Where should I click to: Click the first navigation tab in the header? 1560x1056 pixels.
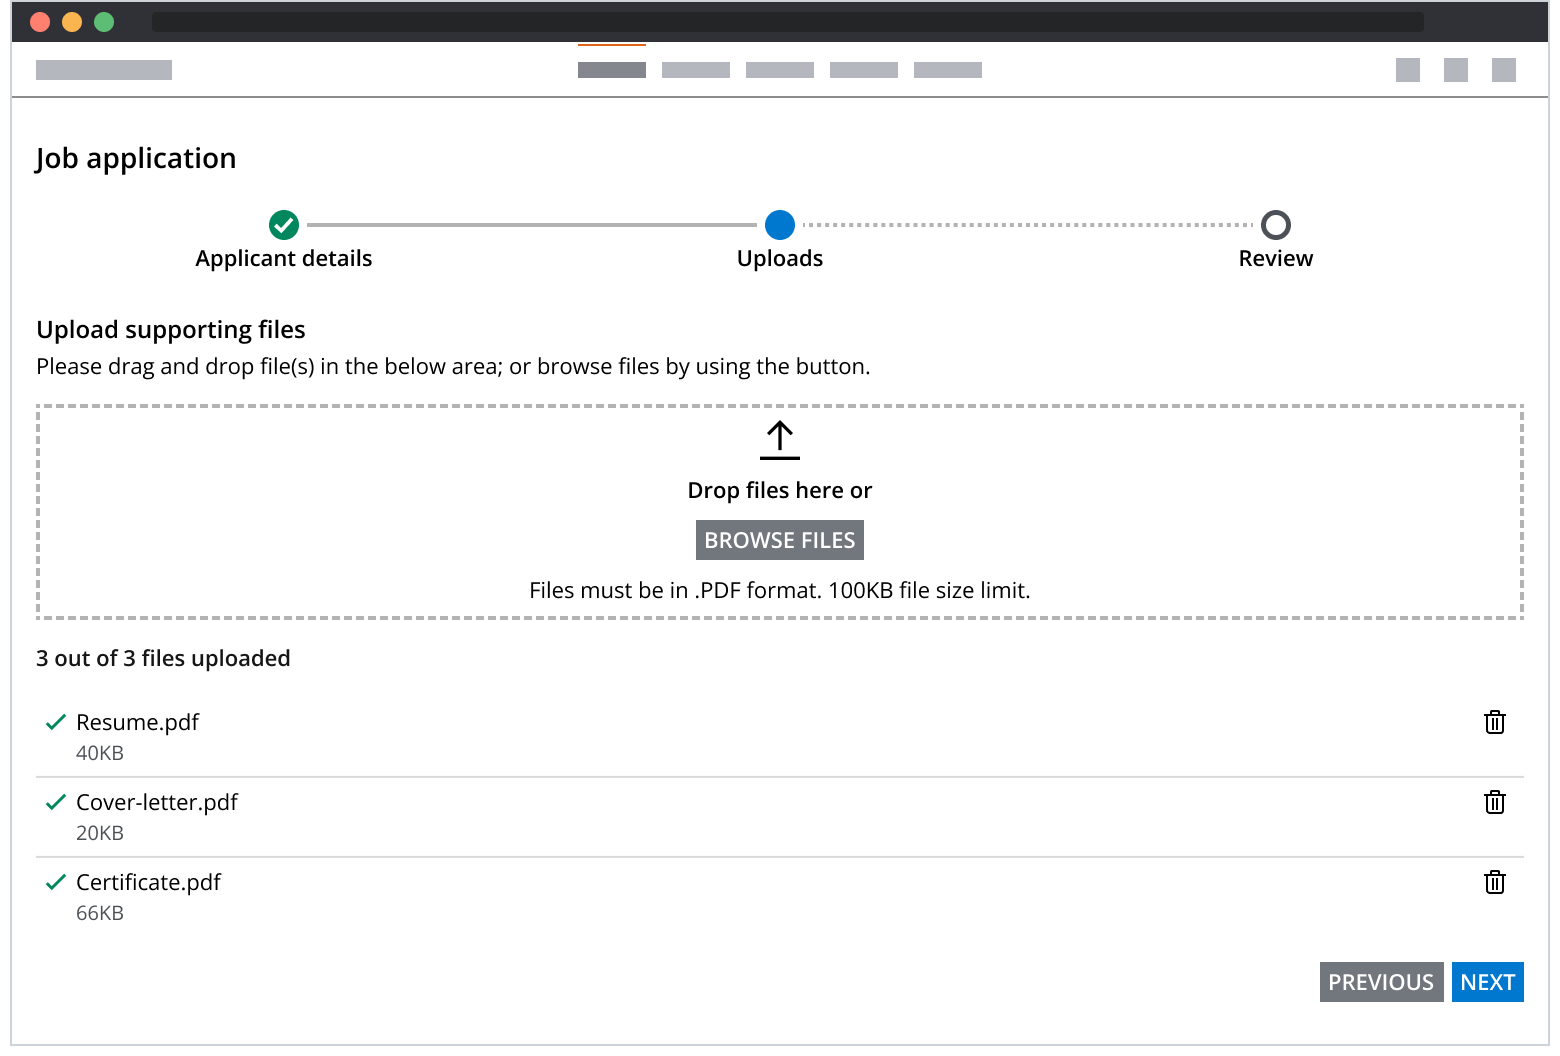coord(611,70)
